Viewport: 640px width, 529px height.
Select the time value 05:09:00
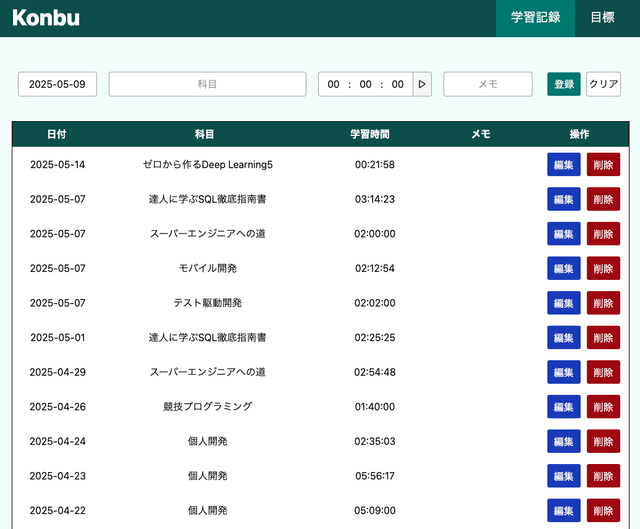tap(375, 510)
